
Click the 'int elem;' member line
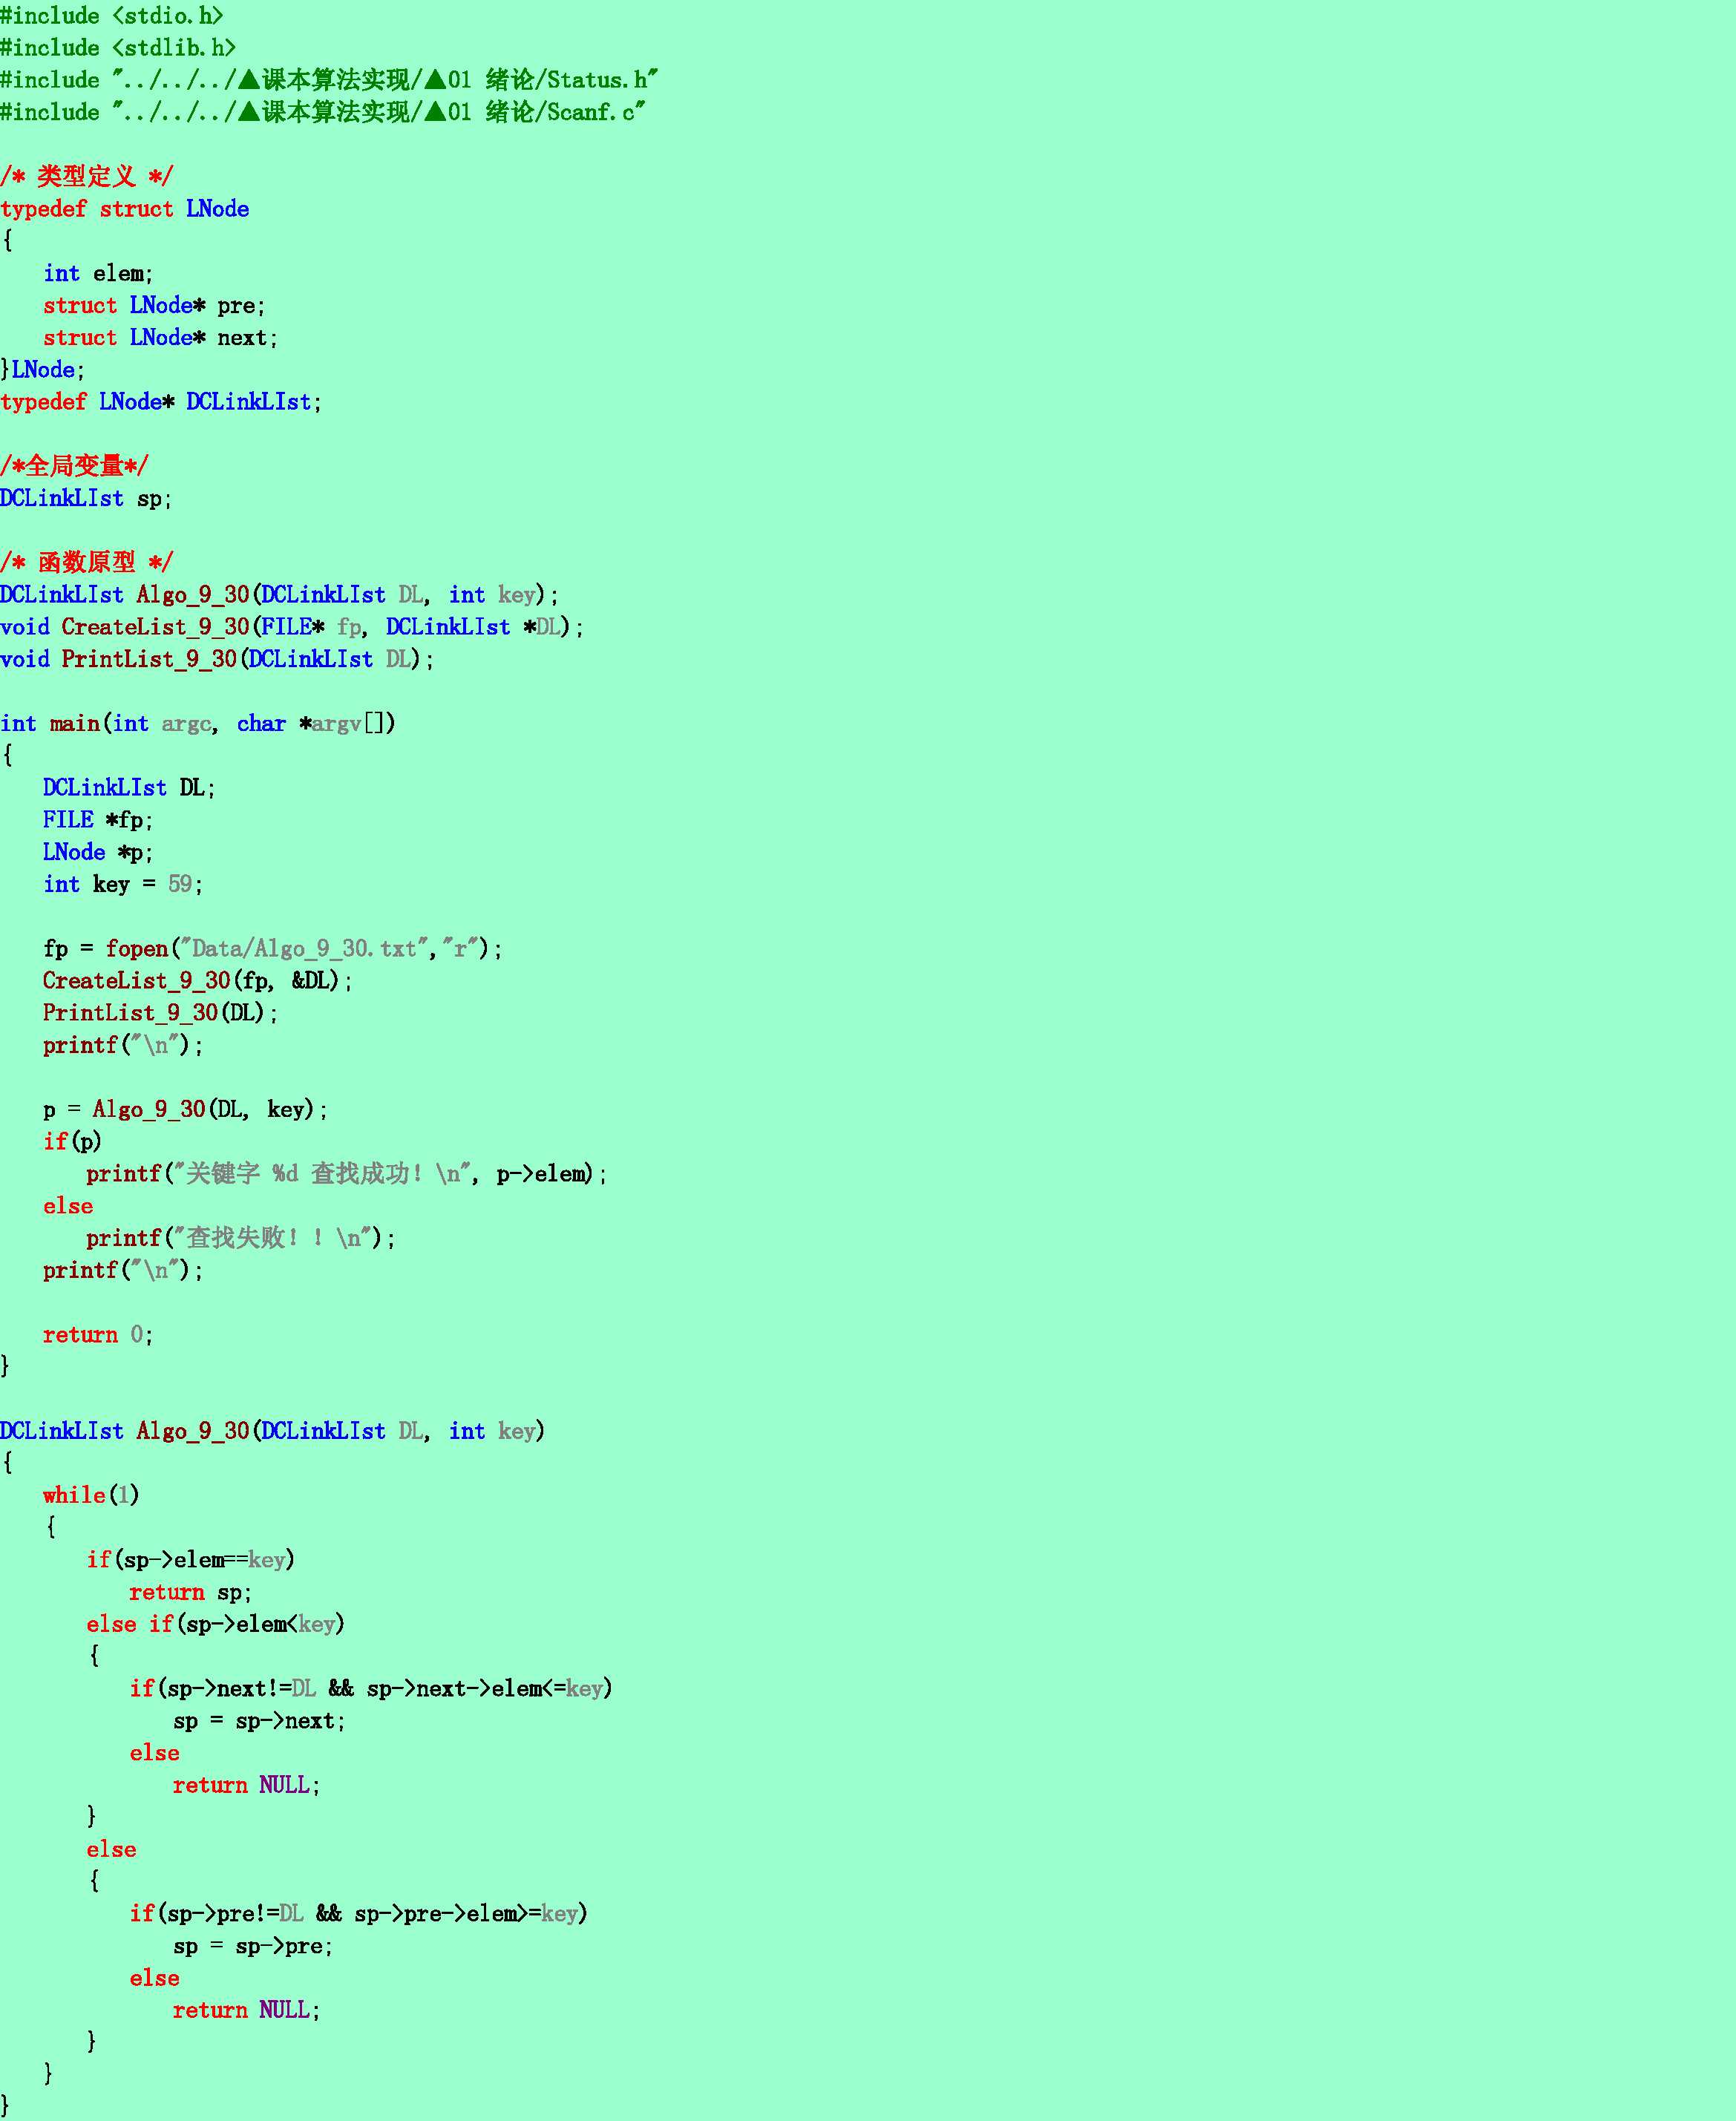pyautogui.click(x=97, y=274)
